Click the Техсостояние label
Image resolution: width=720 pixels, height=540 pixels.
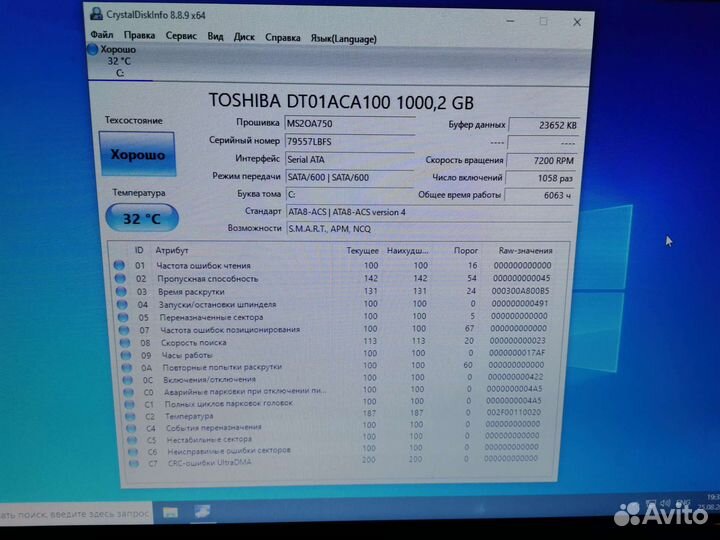coord(134,120)
